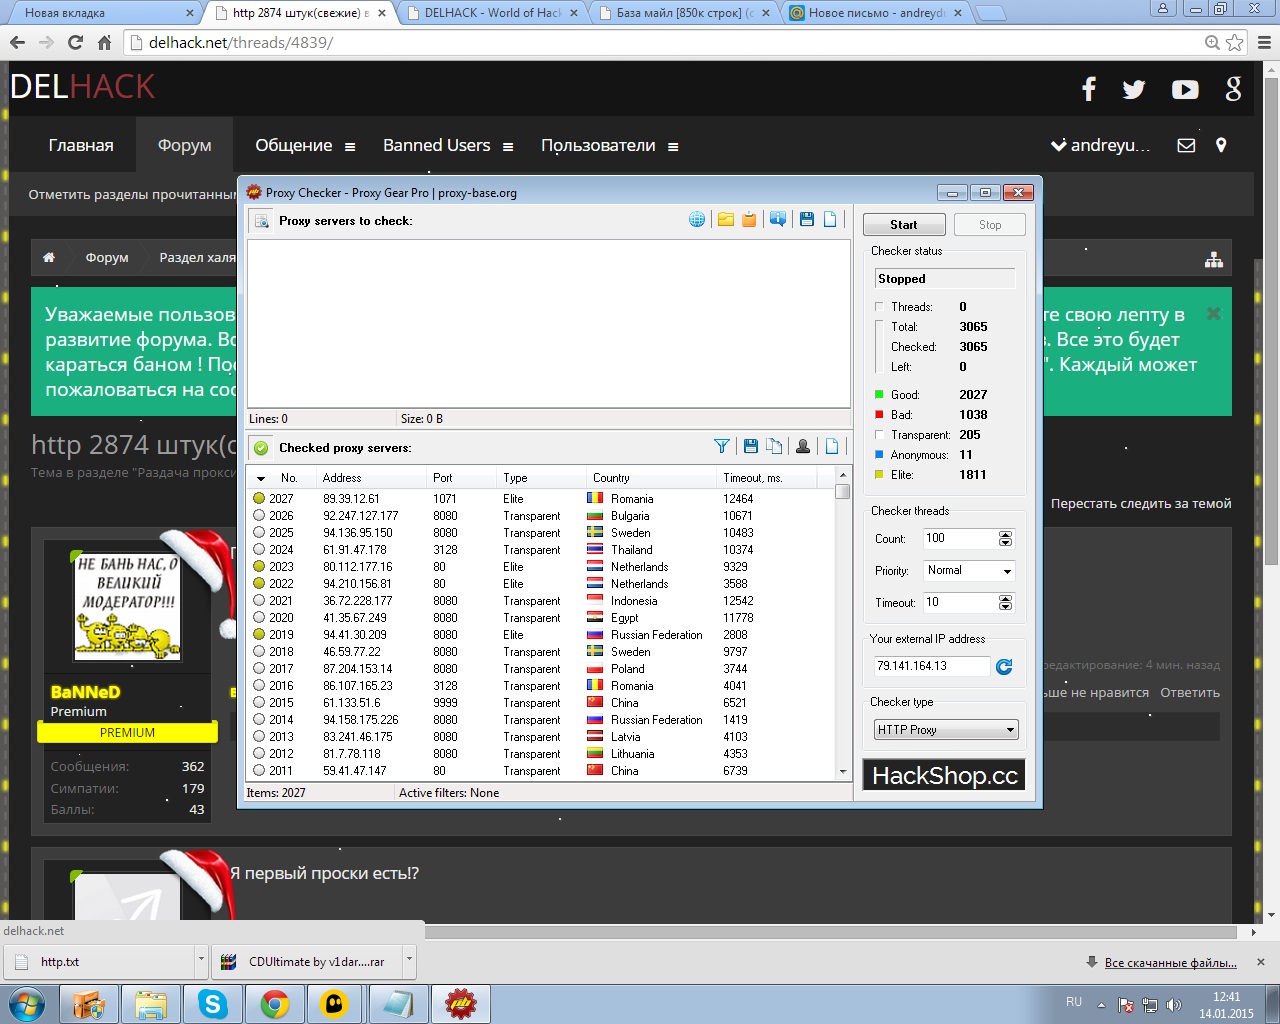
Task: Paste proxies from clipboard icon
Action: pos(749,220)
